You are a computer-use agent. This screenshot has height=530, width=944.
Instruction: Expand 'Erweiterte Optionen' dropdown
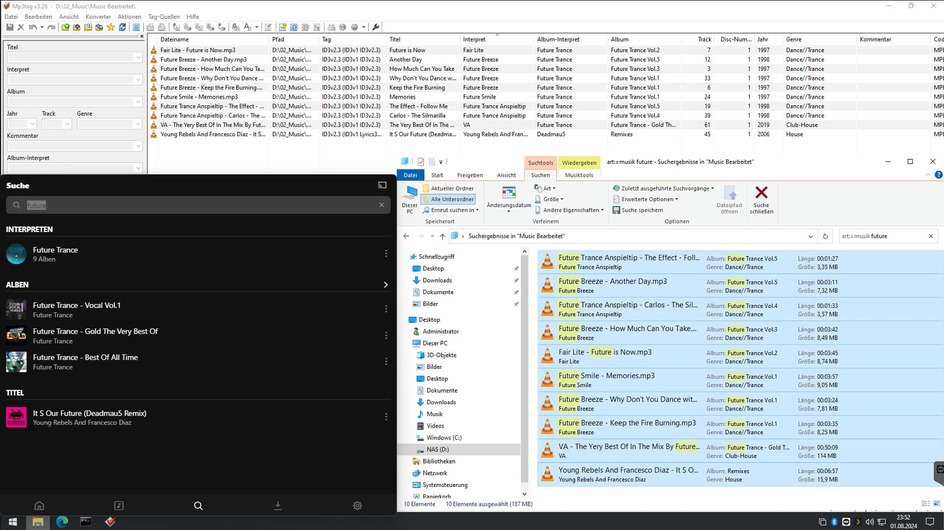pyautogui.click(x=648, y=199)
